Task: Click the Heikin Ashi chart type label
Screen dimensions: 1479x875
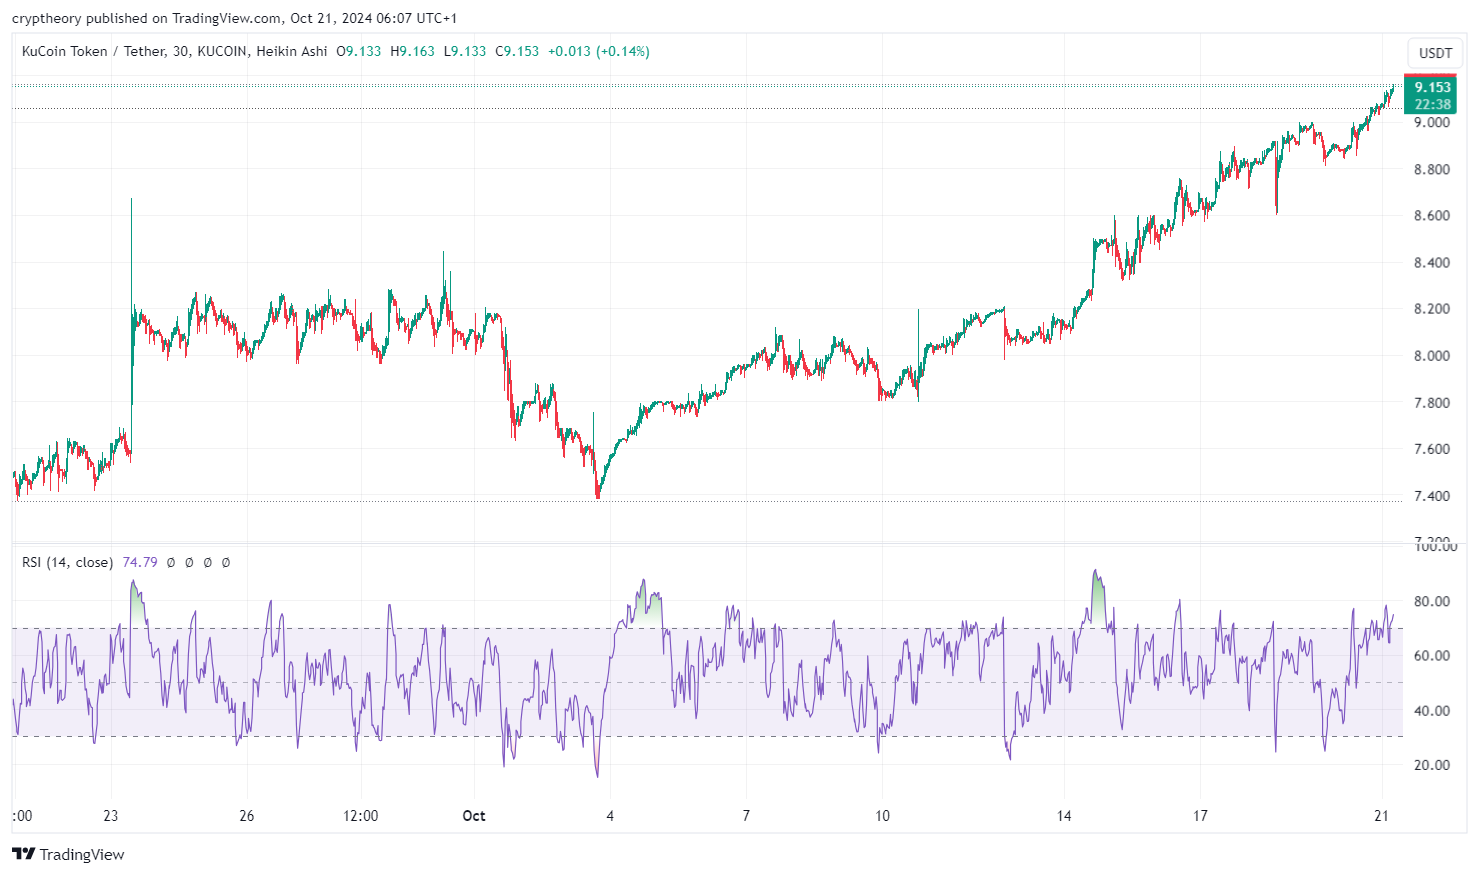Action: click(x=291, y=51)
